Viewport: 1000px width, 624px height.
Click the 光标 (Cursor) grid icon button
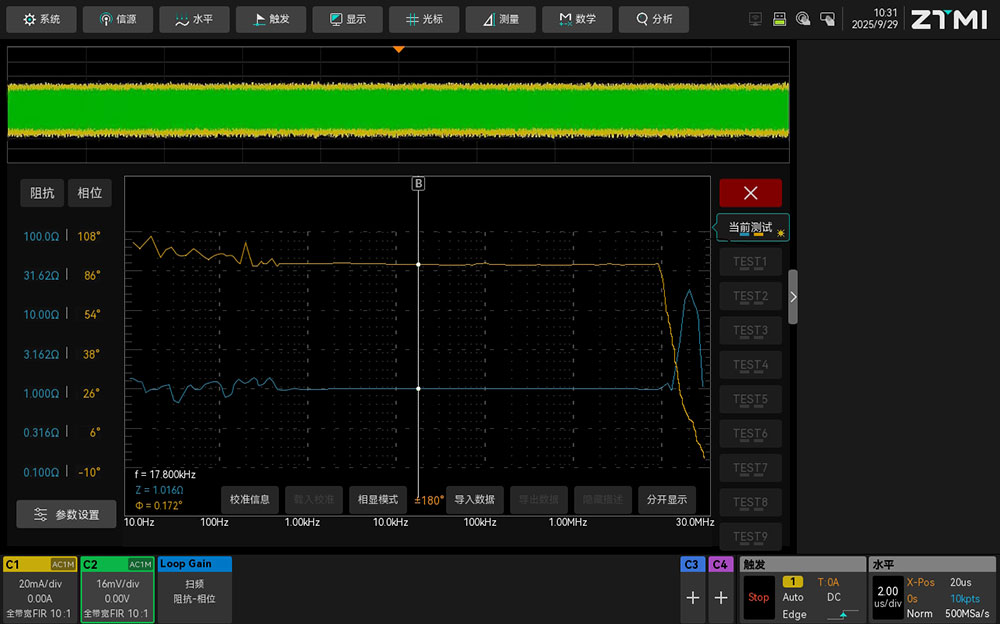point(424,19)
